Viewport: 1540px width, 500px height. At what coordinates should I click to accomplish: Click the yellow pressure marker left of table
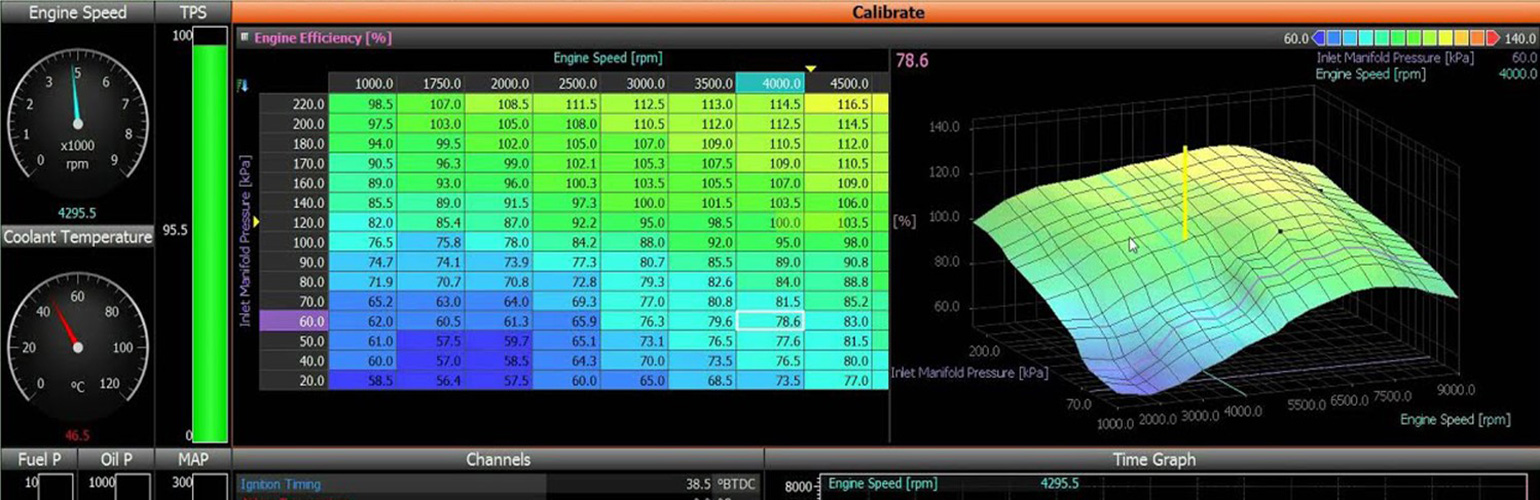[x=255, y=222]
